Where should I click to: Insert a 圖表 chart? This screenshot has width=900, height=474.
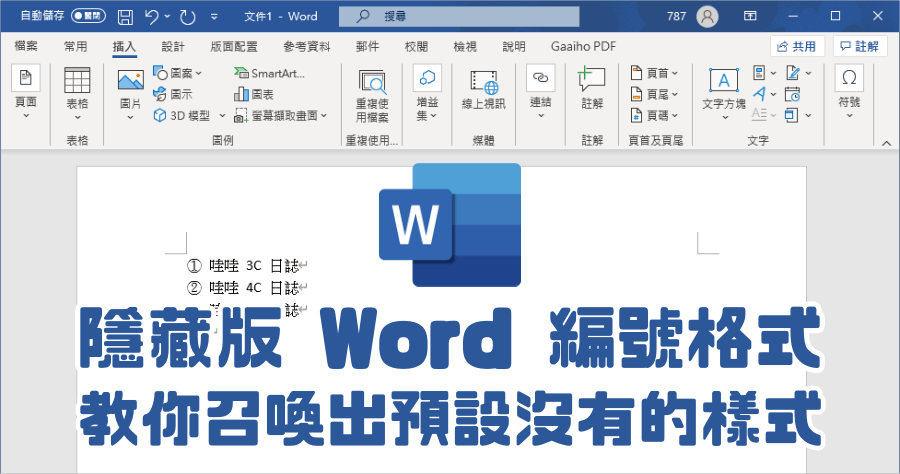pos(254,94)
